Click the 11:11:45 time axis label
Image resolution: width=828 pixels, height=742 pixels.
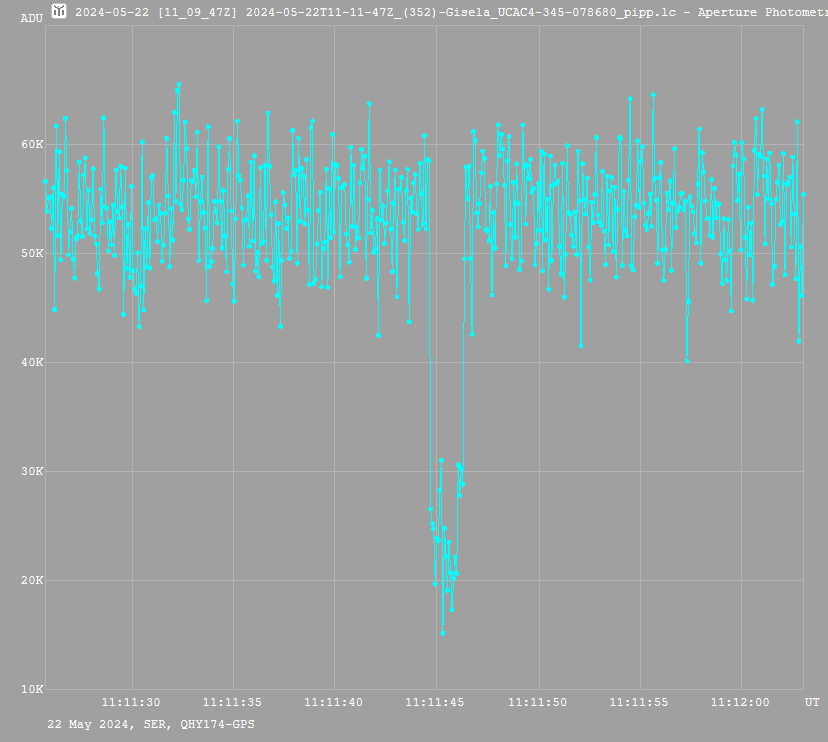(435, 702)
